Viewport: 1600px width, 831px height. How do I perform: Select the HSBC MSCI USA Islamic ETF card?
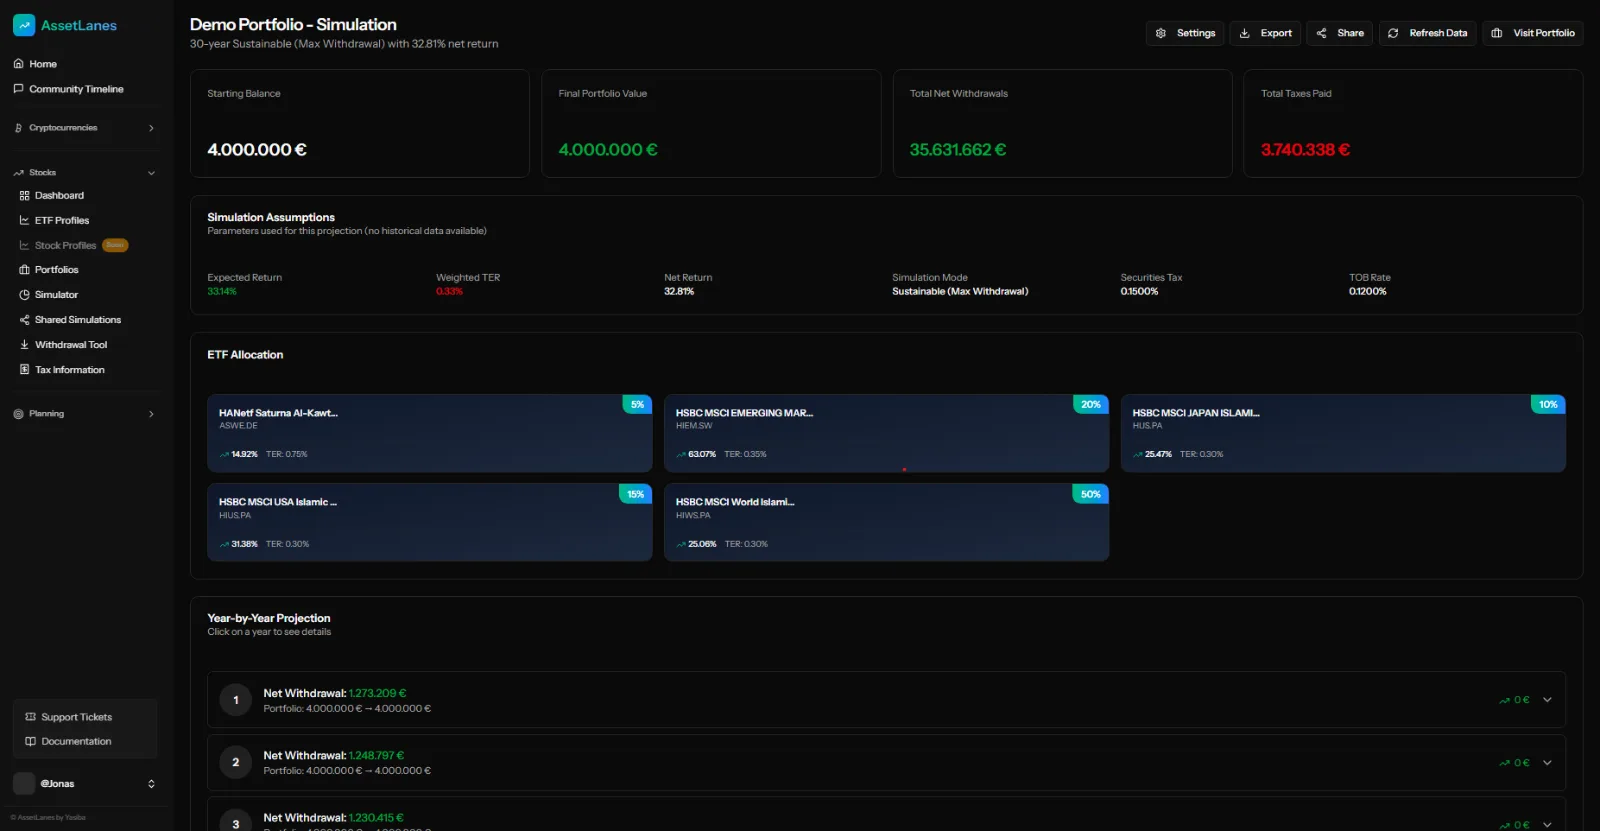coord(430,523)
